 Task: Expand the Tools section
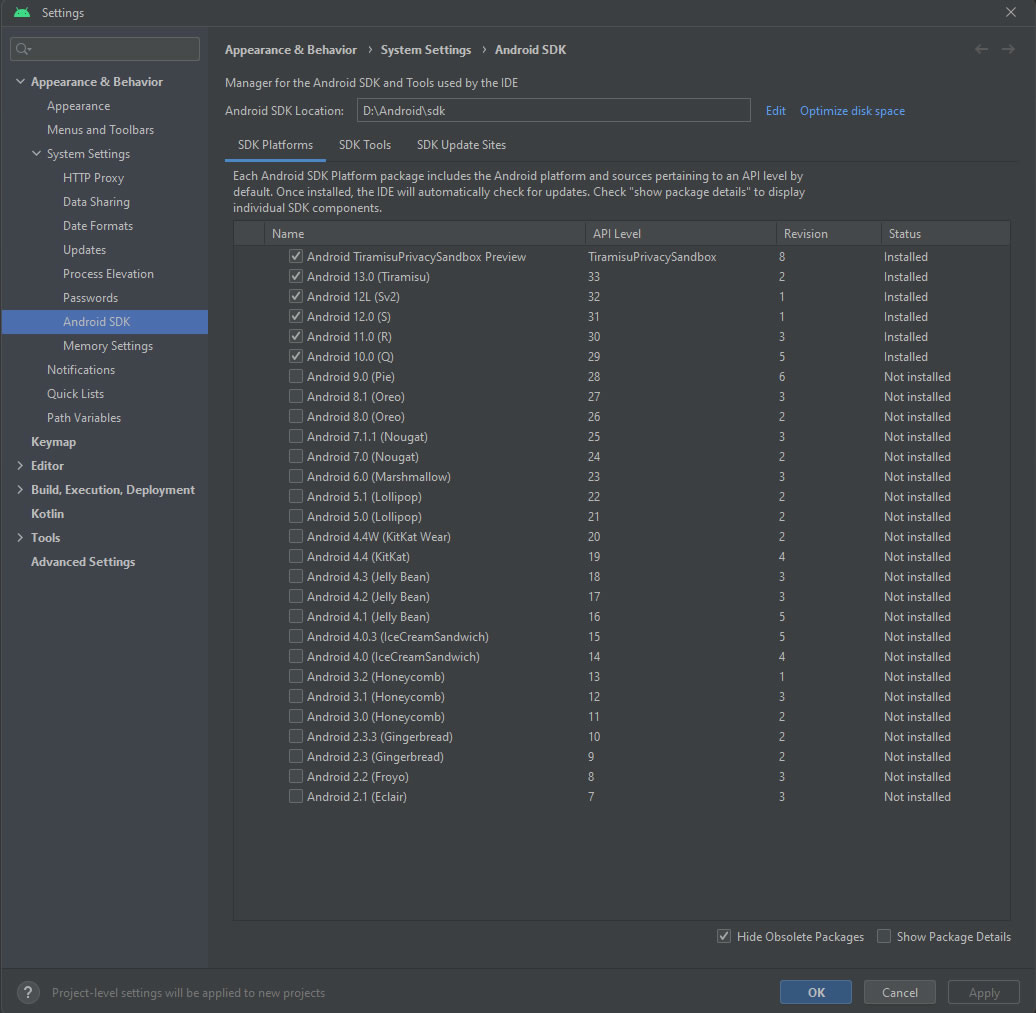pos(20,538)
